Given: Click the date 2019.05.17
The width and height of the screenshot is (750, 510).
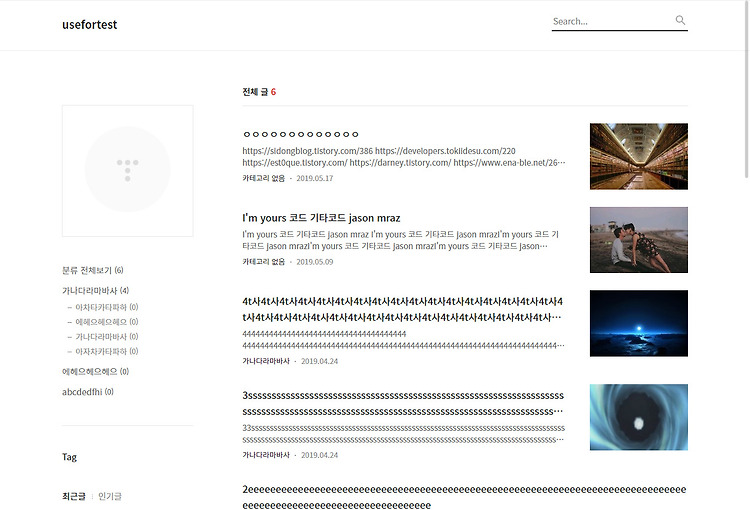Looking at the screenshot, I should click(x=315, y=178).
